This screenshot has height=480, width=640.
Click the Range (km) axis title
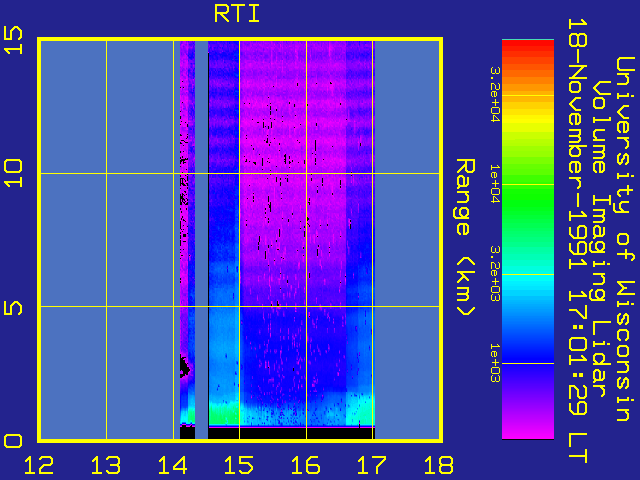tap(465, 238)
